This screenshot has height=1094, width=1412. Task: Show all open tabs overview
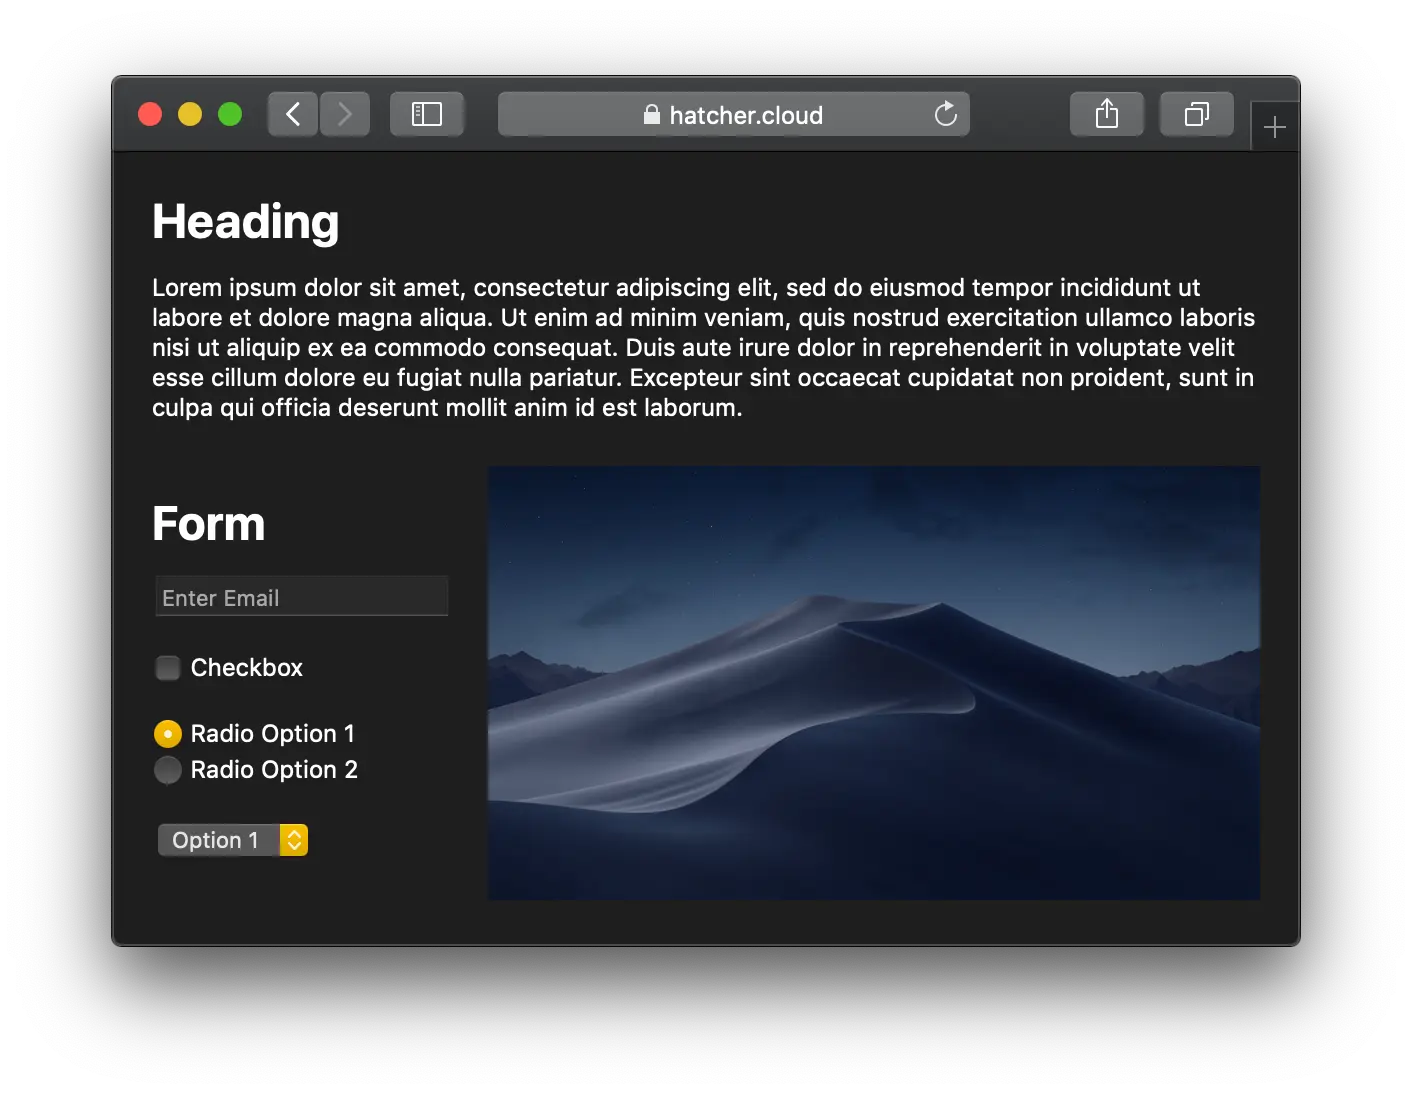pyautogui.click(x=1196, y=113)
